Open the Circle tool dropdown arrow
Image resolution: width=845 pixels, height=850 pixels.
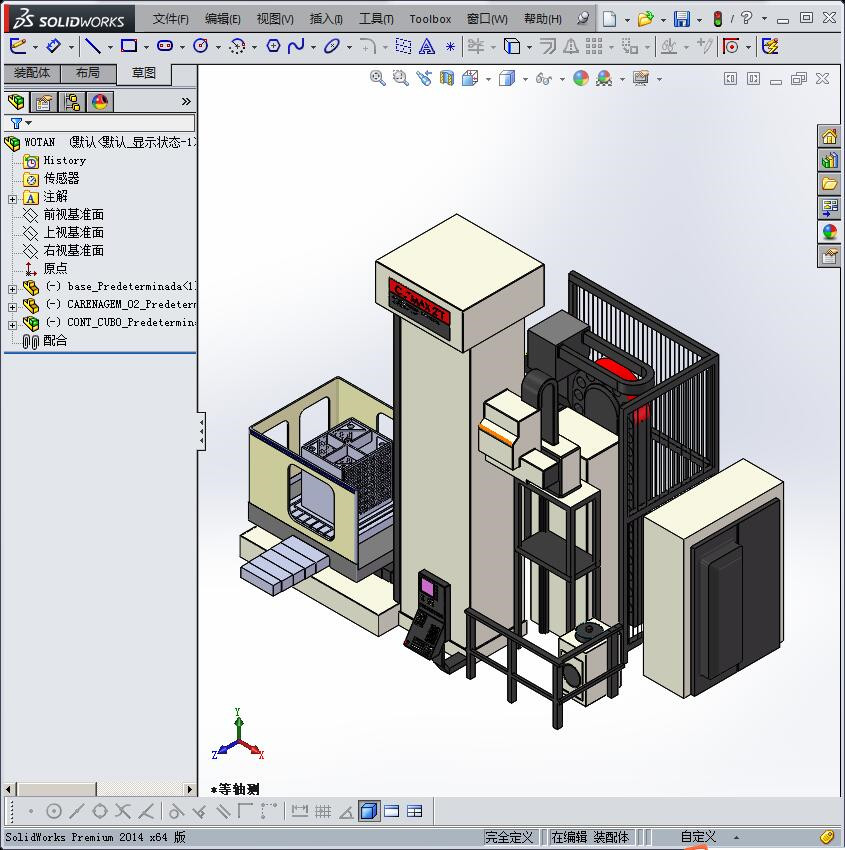tap(218, 48)
